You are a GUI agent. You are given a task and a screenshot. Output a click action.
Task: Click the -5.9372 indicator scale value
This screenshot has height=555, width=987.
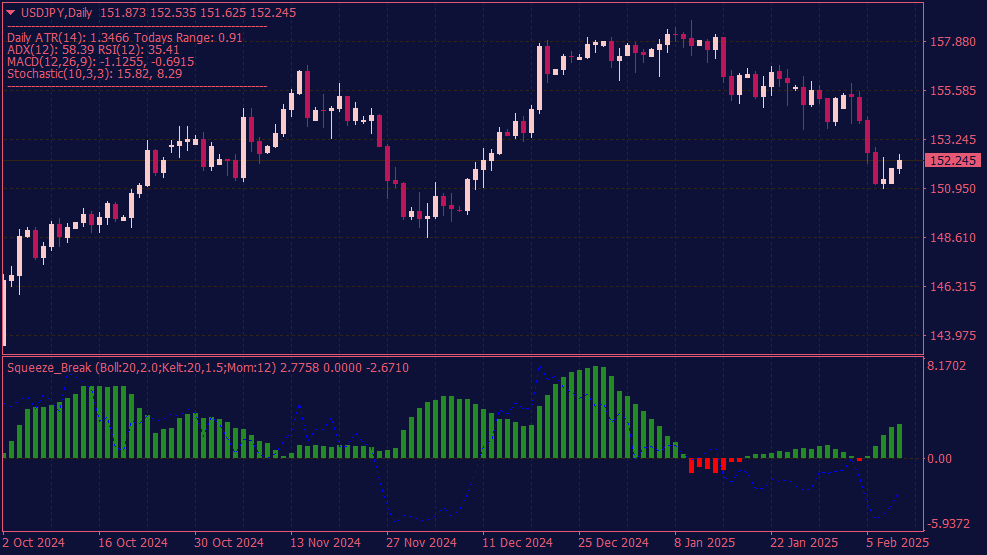tap(949, 524)
